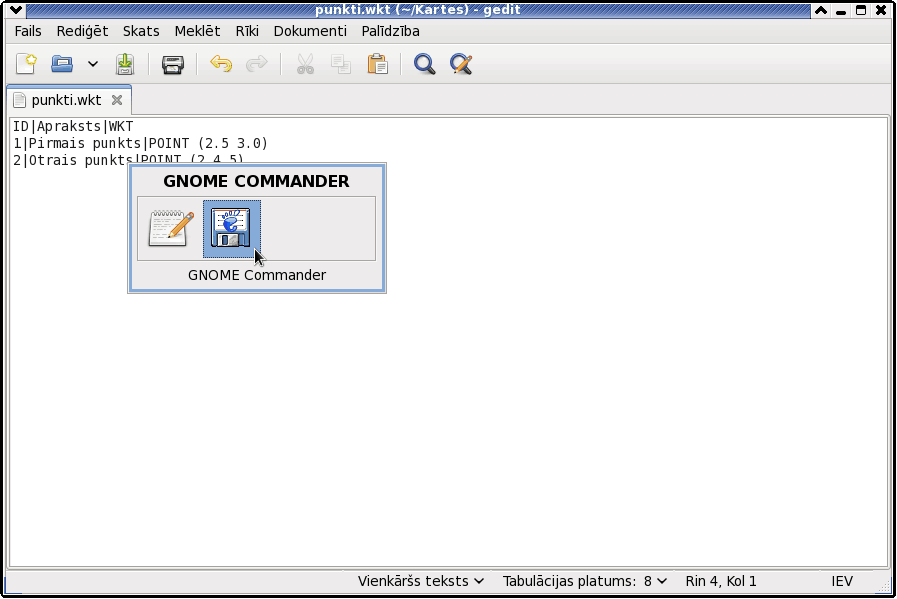Open Find and Replace icon
Screen dimensions: 897x599
tap(461, 64)
